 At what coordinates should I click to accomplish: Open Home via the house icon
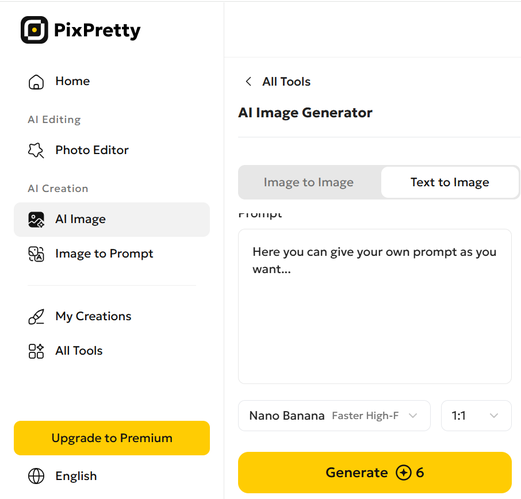tap(36, 82)
